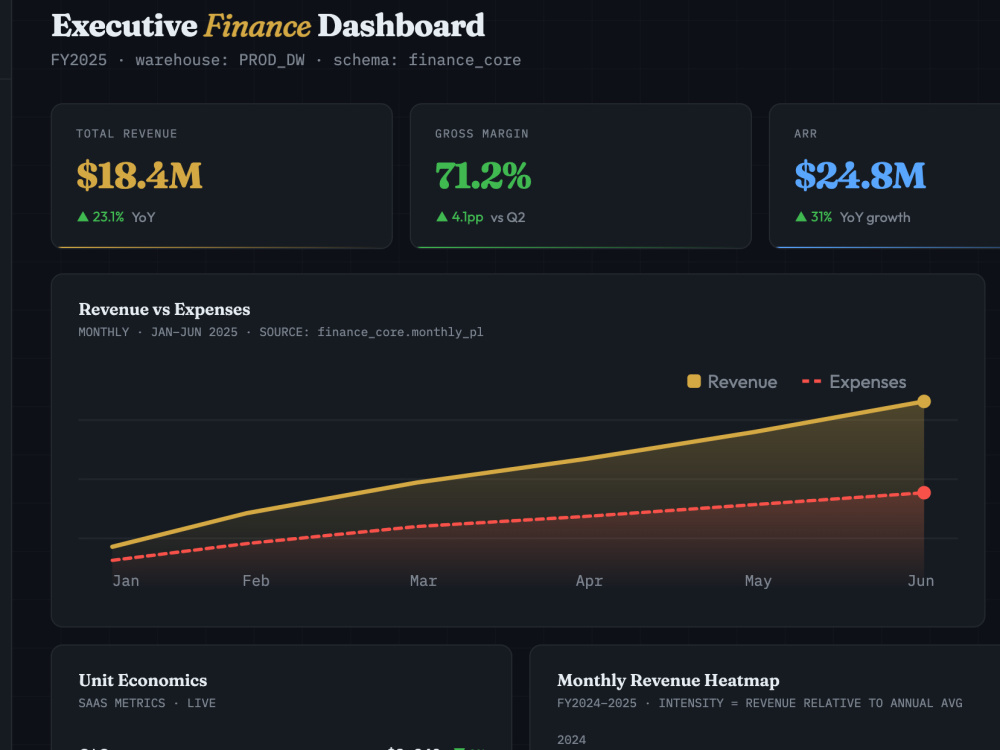Click the Revenue June data point
Viewport: 1000px width, 750px height.
(x=923, y=401)
